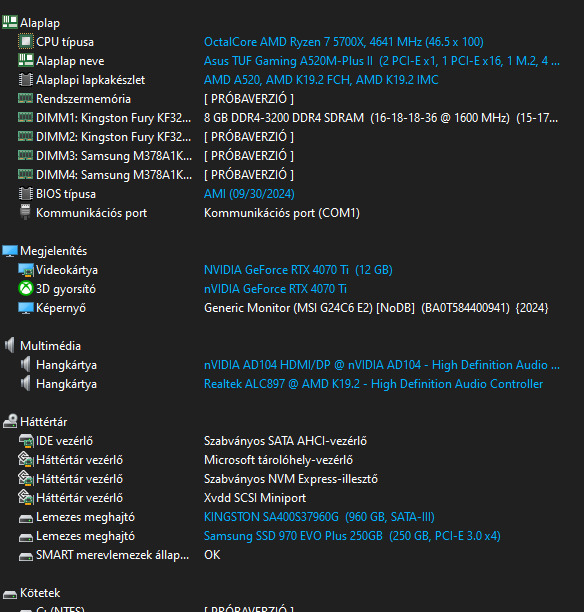The image size is (584, 612).
Task: Select the Háttértár section header
Action: [43, 422]
